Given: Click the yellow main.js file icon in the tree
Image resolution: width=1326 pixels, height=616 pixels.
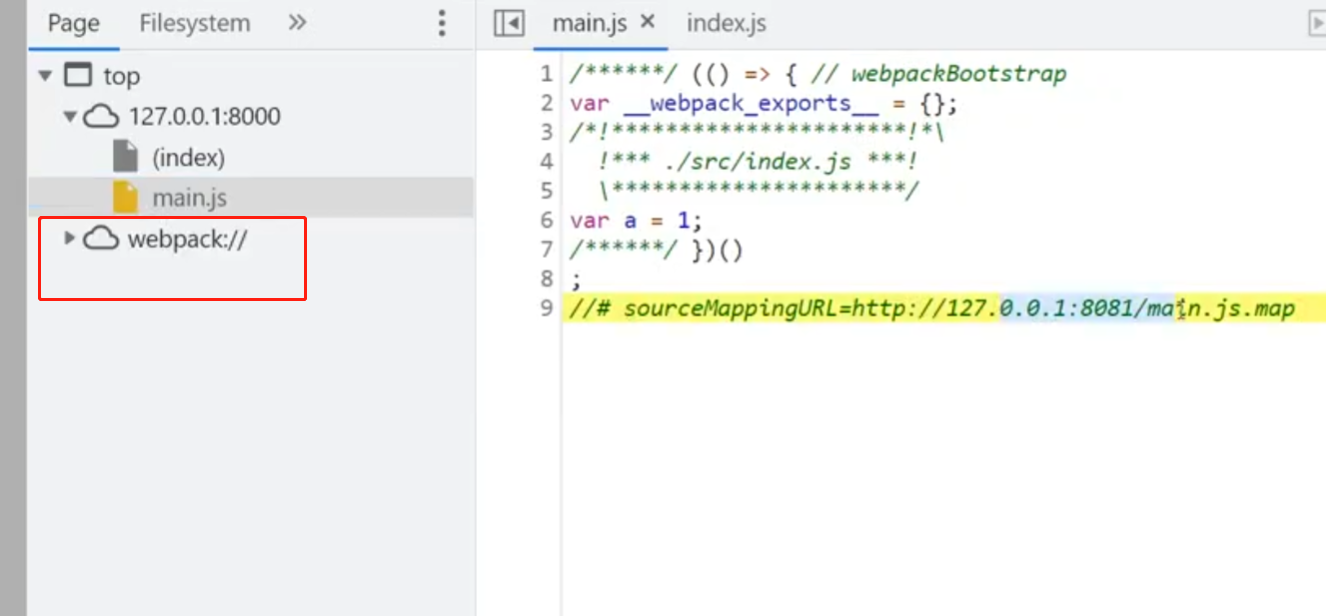Looking at the screenshot, I should point(125,197).
